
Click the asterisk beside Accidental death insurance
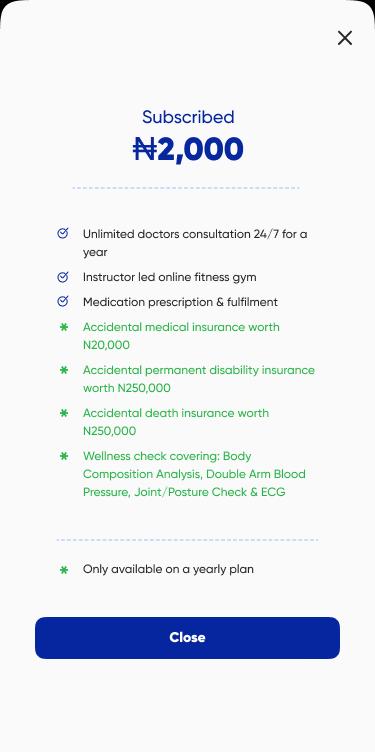[x=64, y=413]
